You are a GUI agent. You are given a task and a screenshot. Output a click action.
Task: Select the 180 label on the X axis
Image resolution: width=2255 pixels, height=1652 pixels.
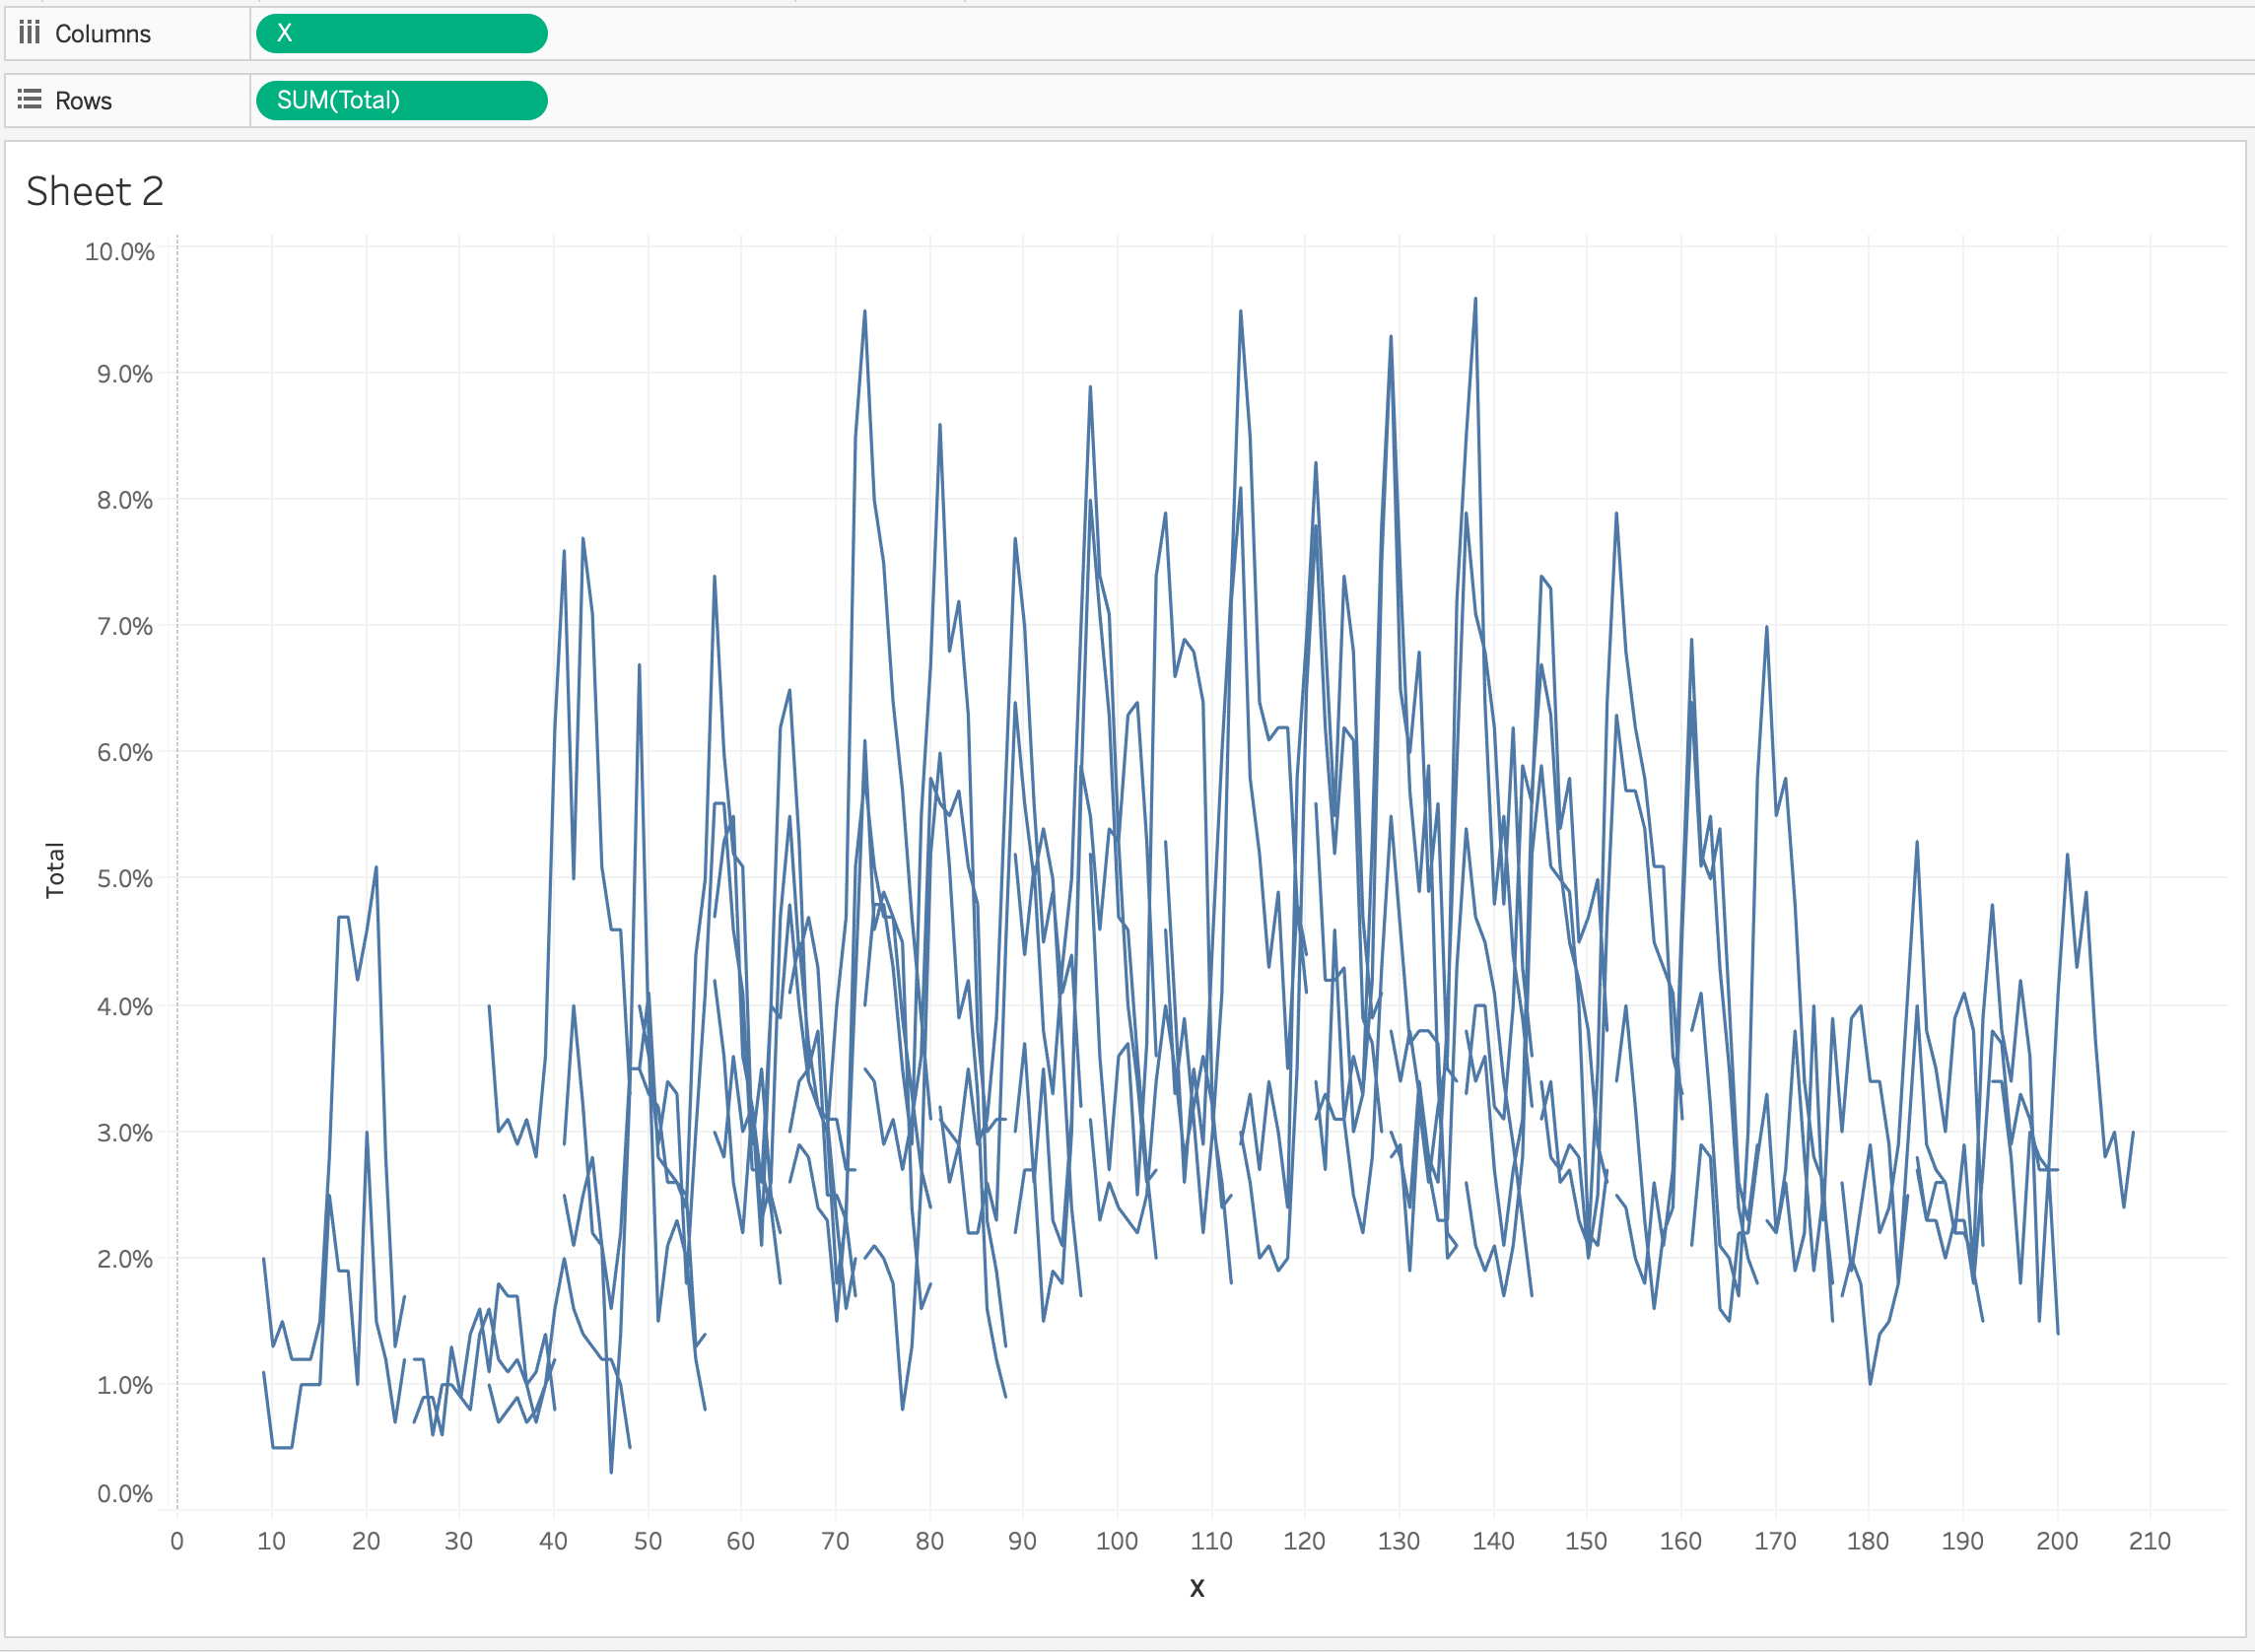pos(1868,1541)
